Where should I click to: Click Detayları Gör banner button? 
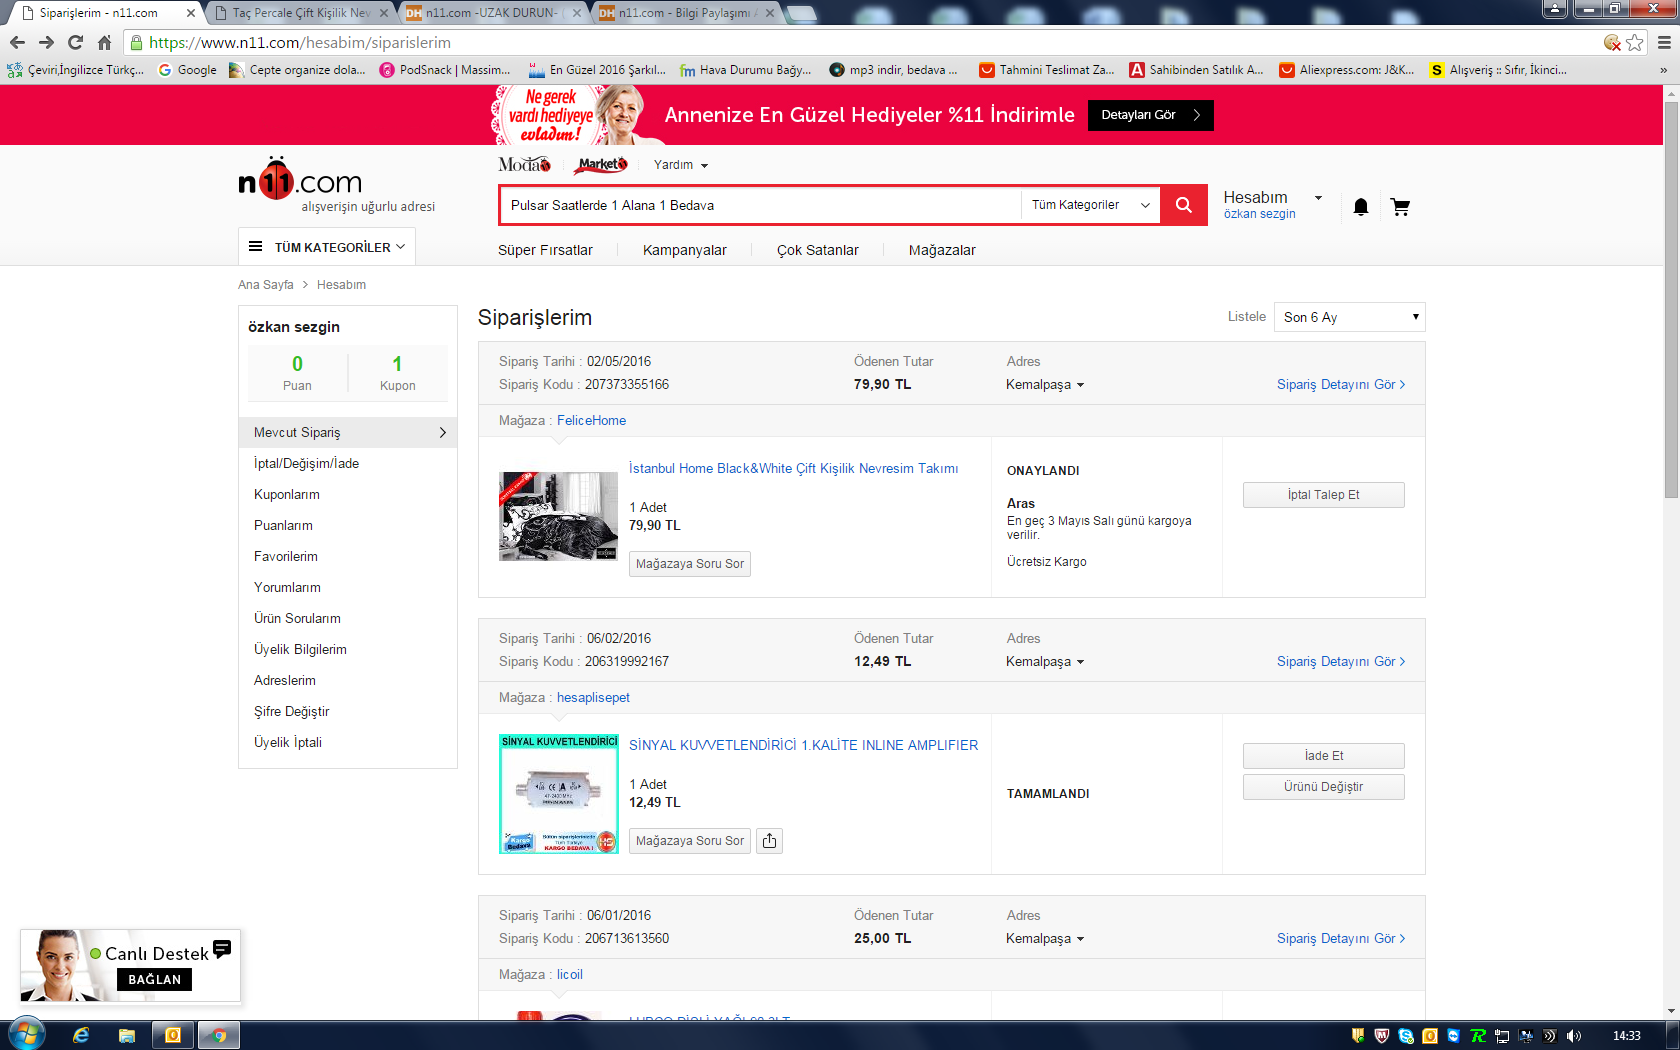point(1150,115)
